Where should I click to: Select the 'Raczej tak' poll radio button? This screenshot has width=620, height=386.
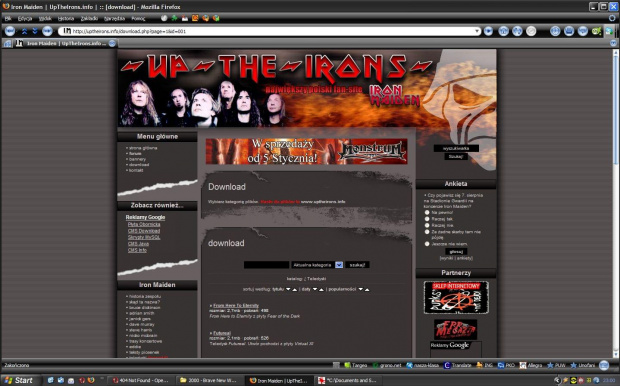point(427,219)
